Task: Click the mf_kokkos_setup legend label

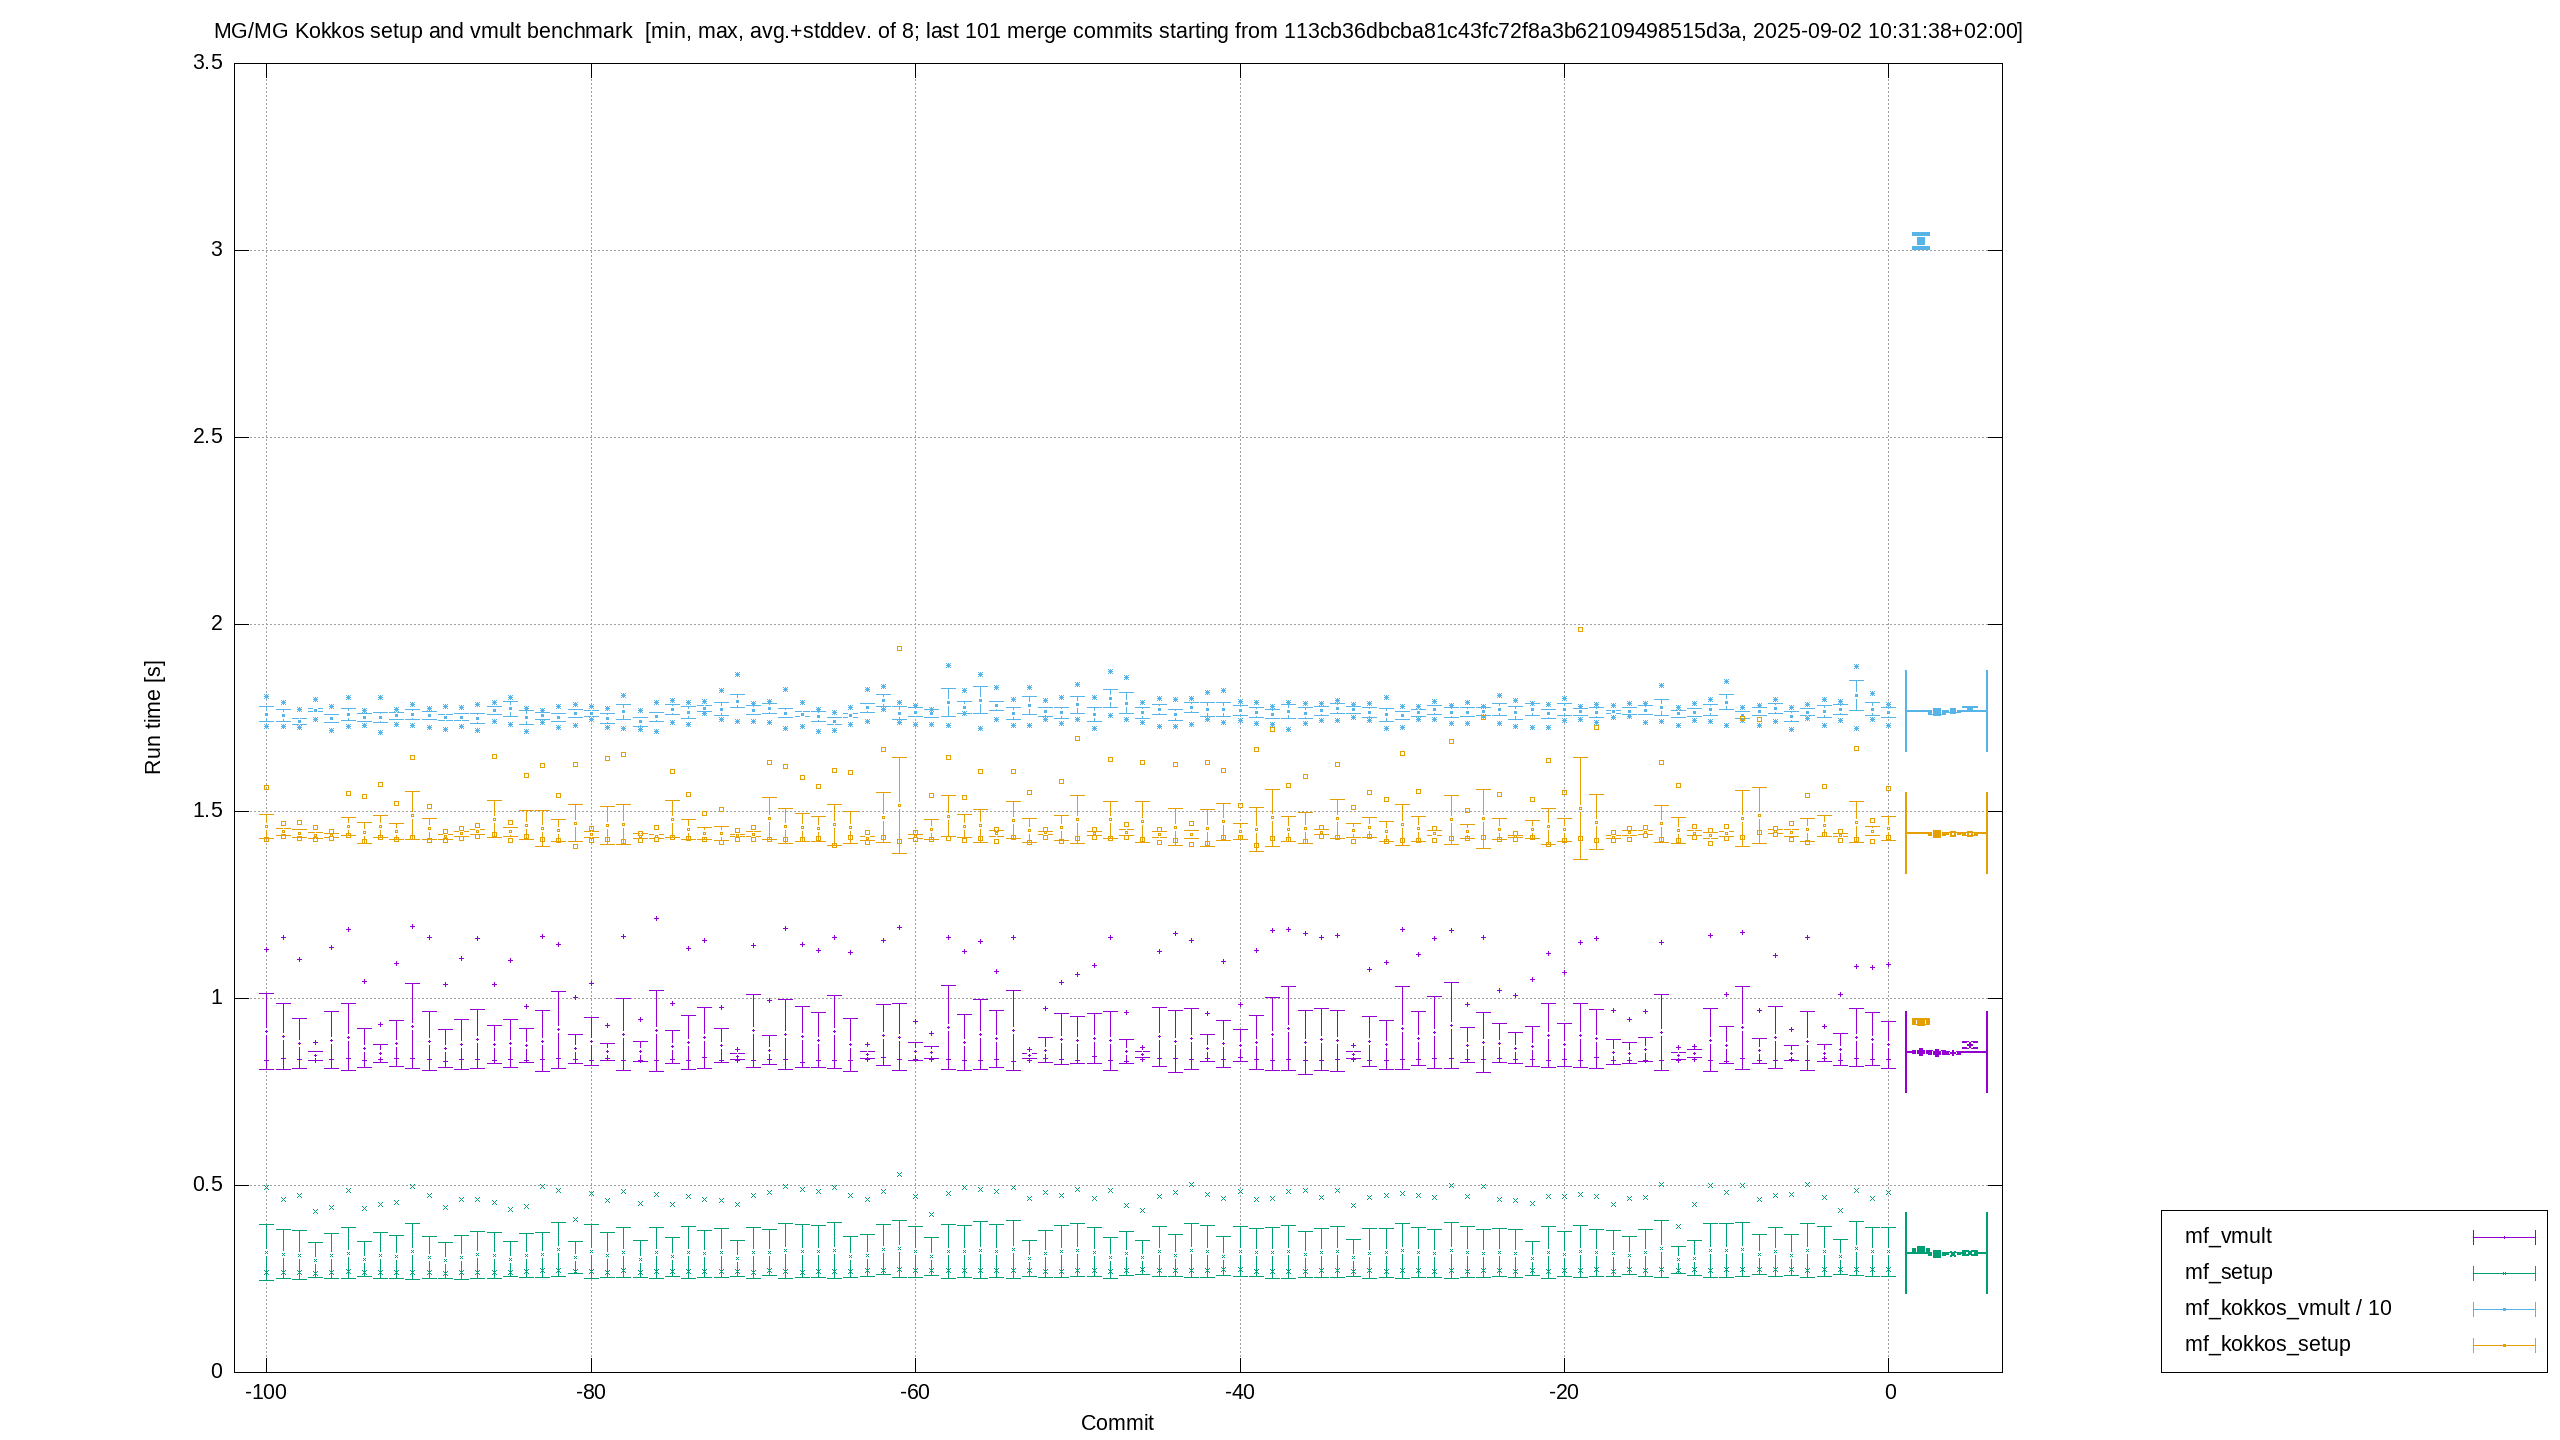Action: [2267, 1344]
